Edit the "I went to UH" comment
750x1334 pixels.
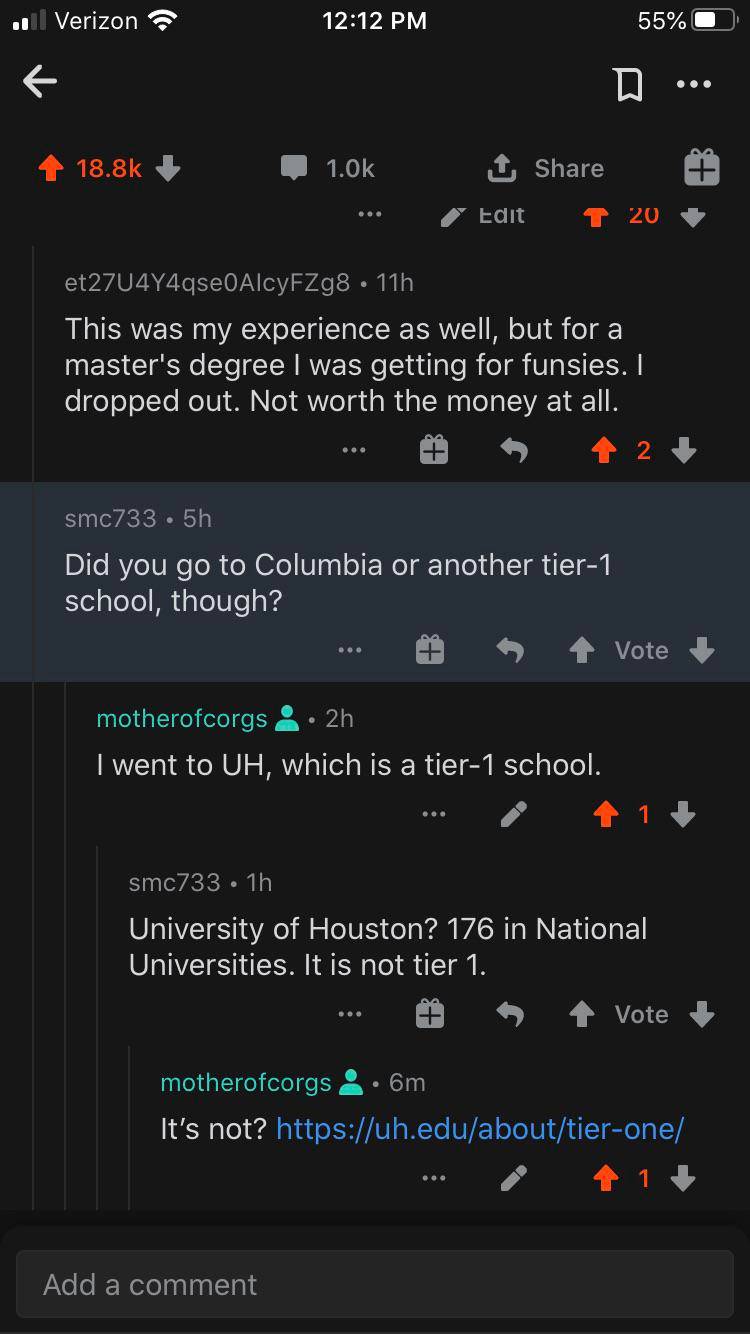click(513, 816)
